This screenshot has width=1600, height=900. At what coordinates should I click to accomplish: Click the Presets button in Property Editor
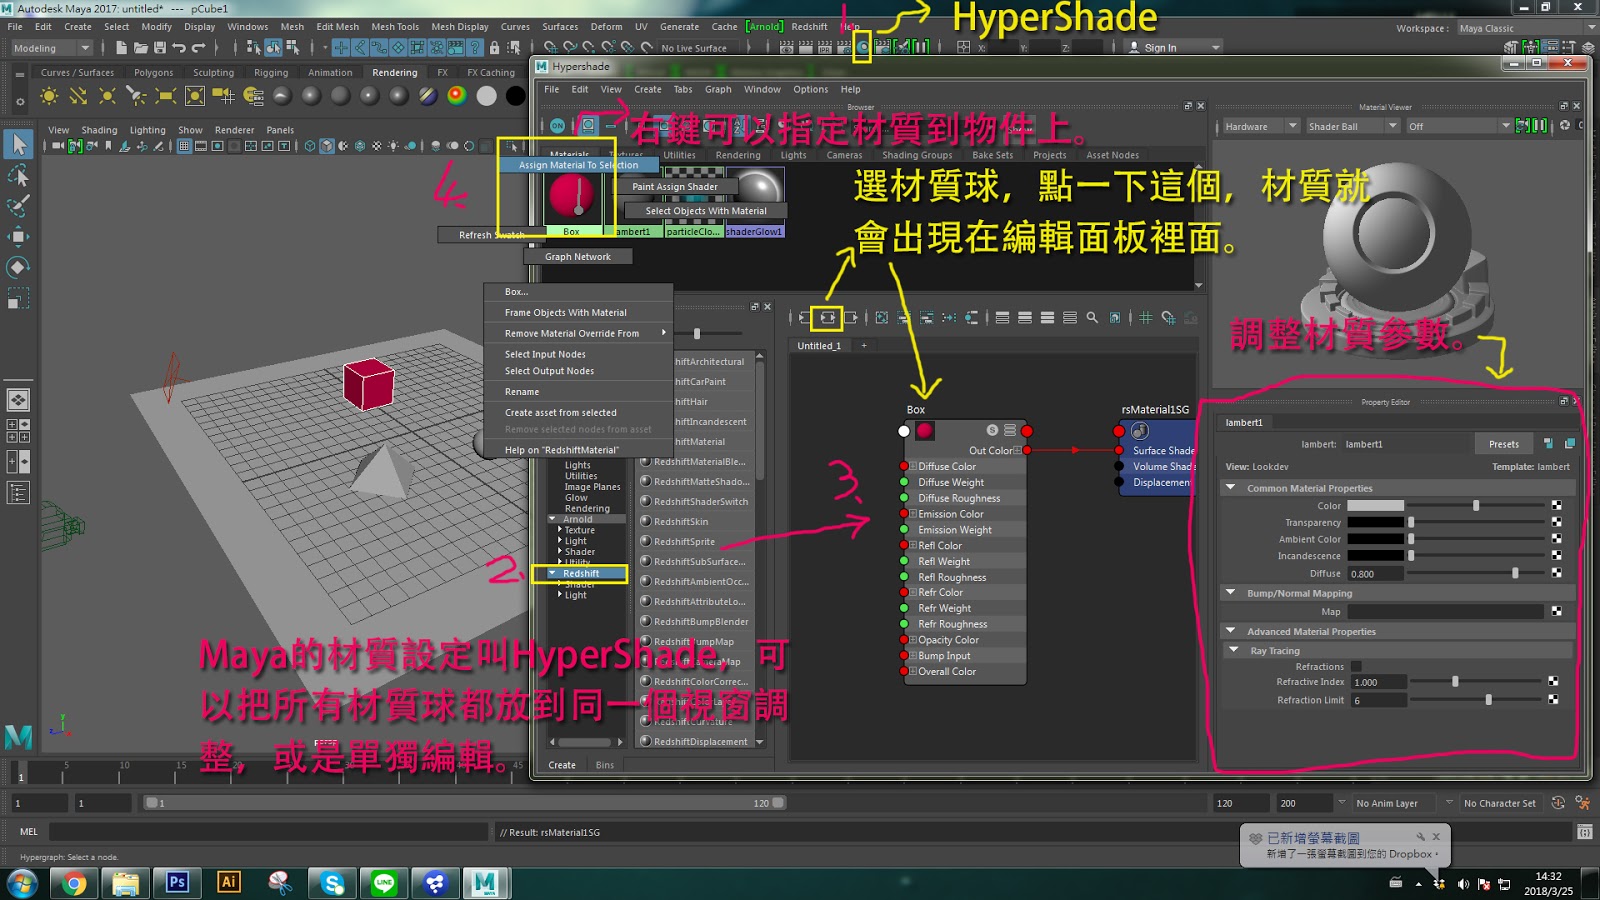1503,444
